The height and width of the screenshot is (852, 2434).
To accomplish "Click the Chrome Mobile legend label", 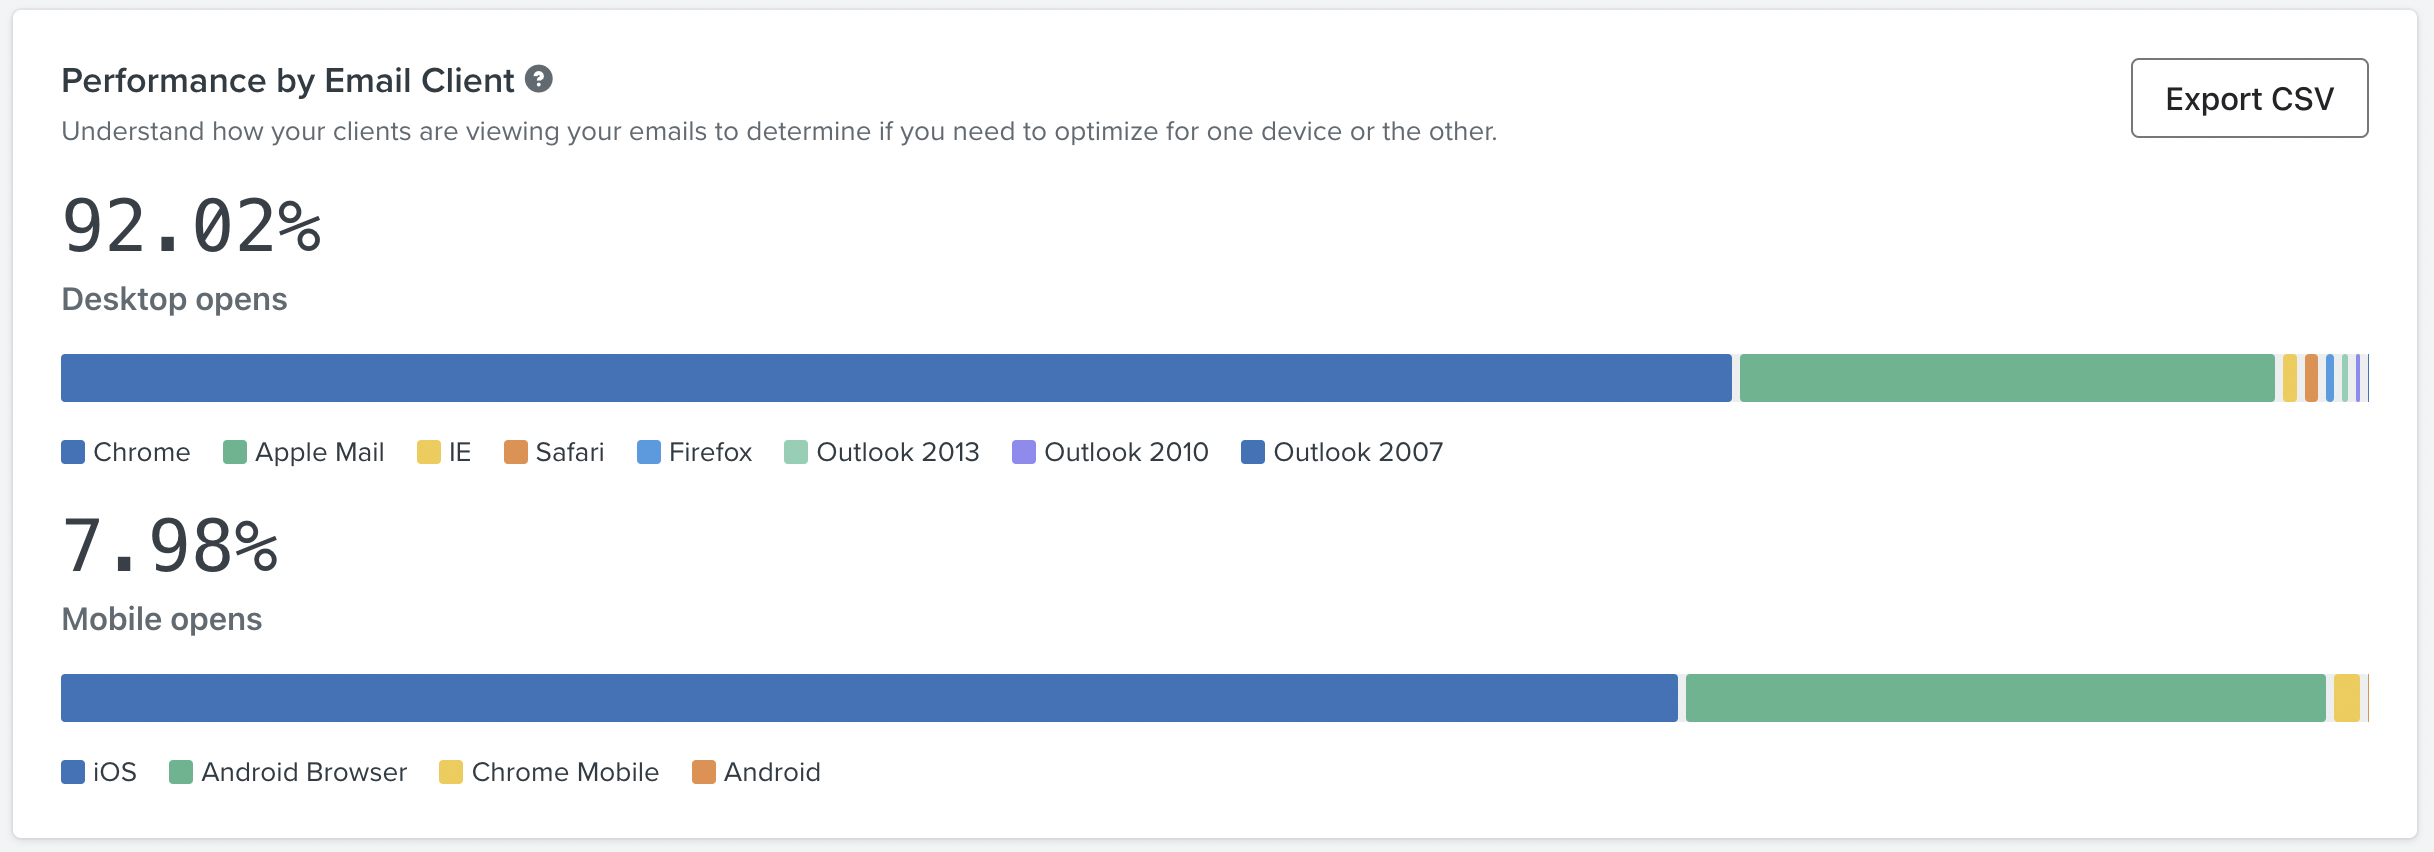I will coord(564,771).
